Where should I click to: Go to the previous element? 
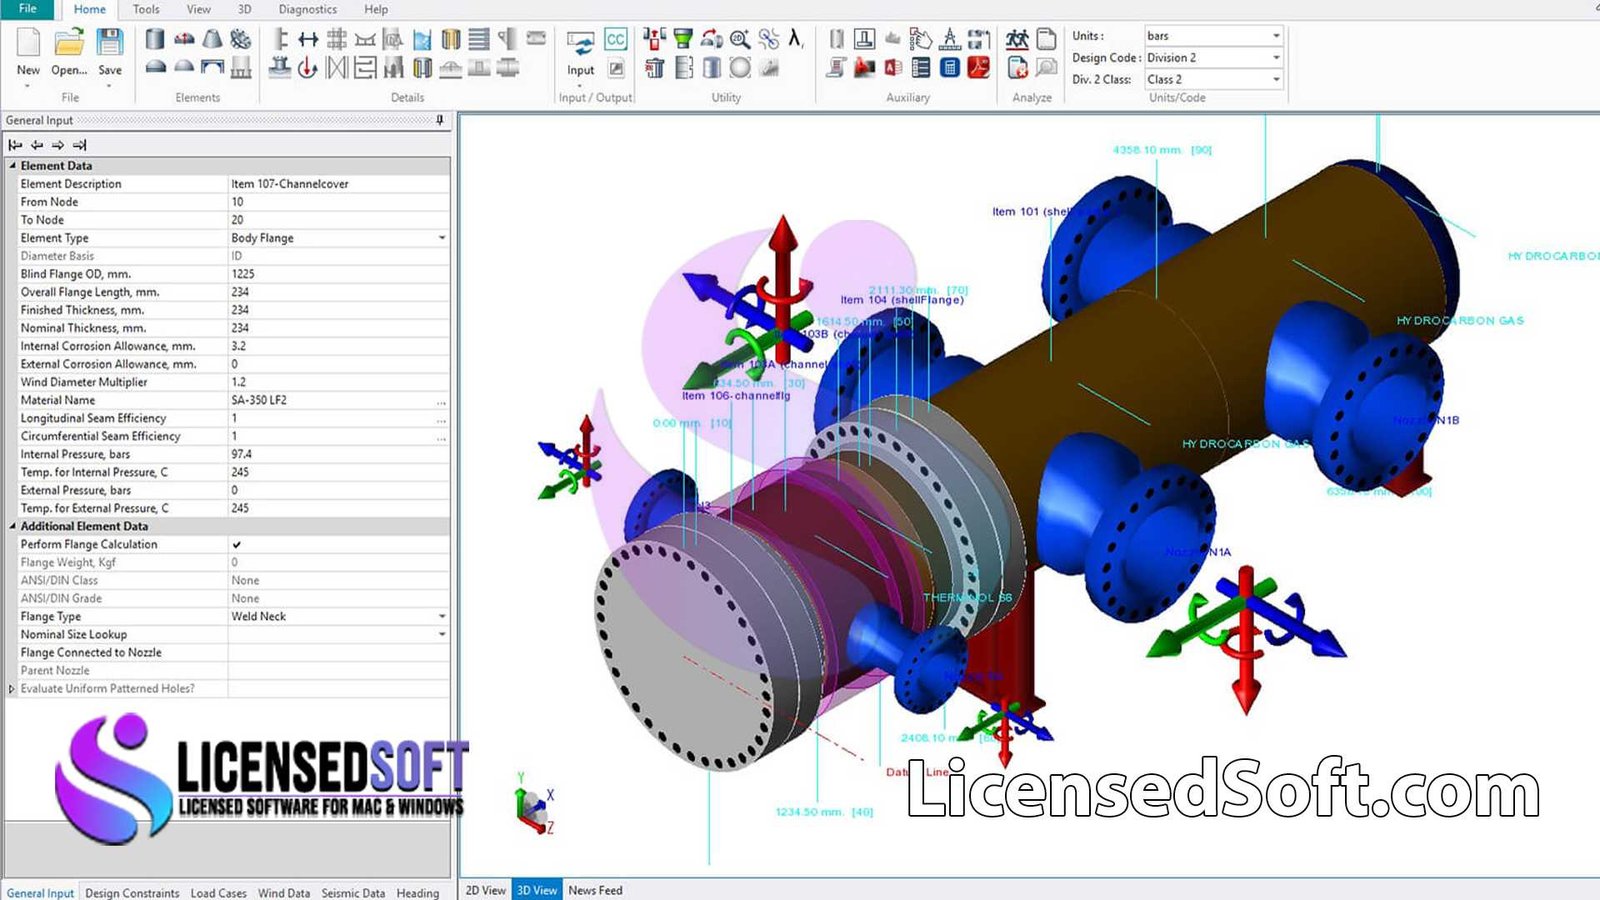[37, 145]
